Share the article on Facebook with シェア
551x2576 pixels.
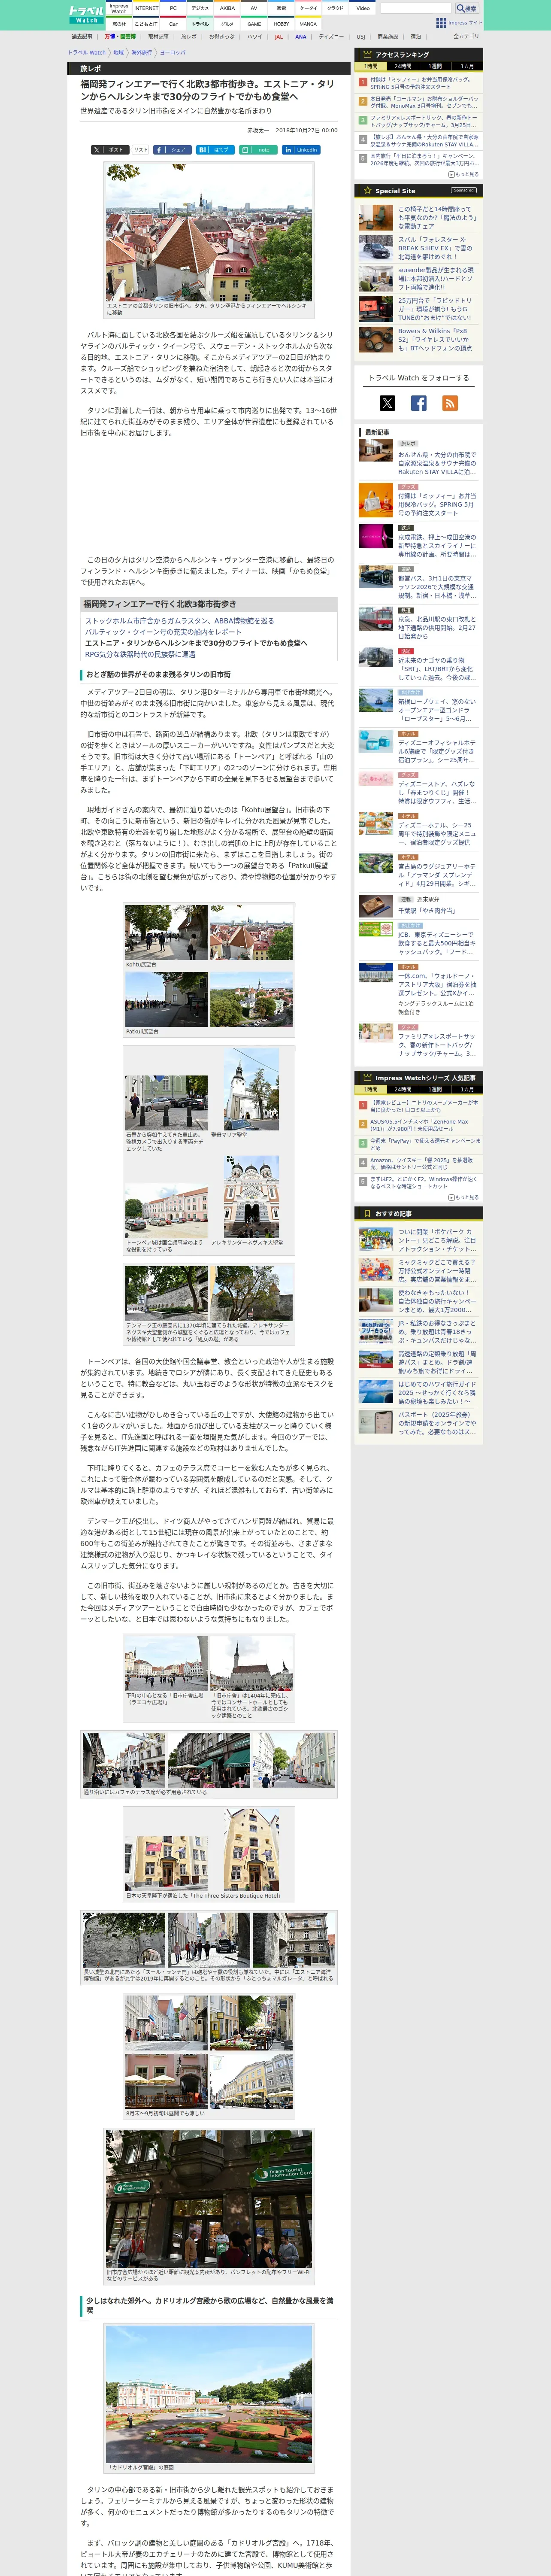click(x=172, y=150)
